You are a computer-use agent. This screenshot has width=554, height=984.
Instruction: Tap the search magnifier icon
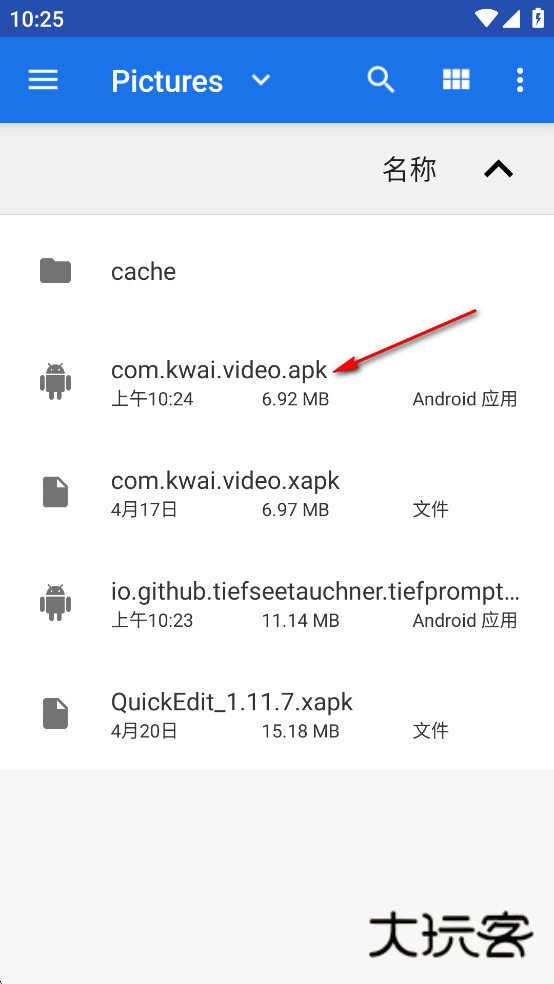click(381, 80)
